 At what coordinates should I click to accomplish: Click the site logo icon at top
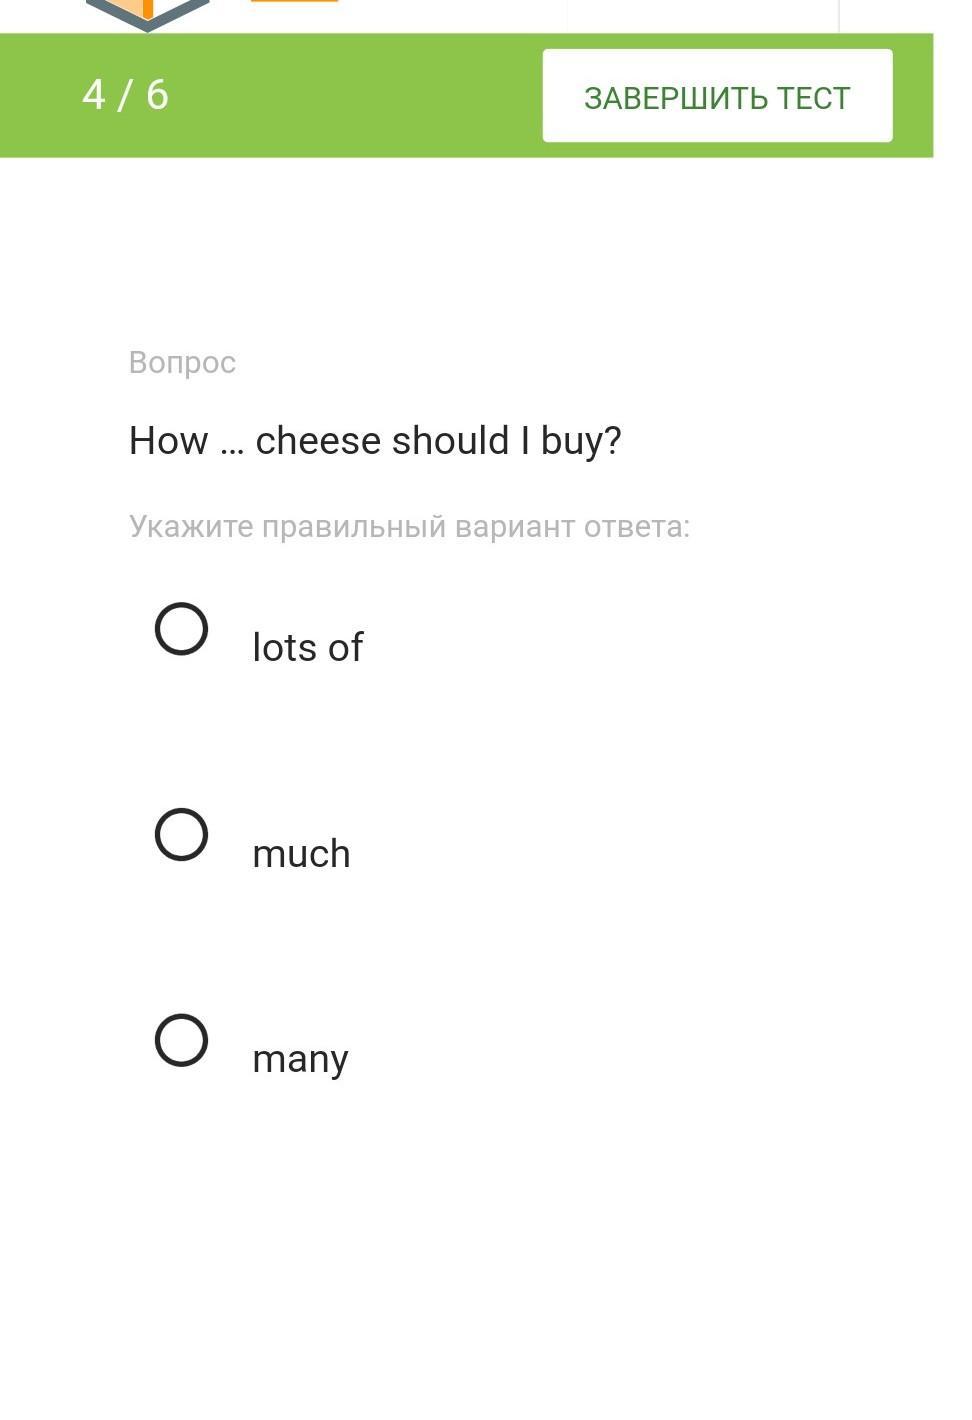(x=147, y=13)
